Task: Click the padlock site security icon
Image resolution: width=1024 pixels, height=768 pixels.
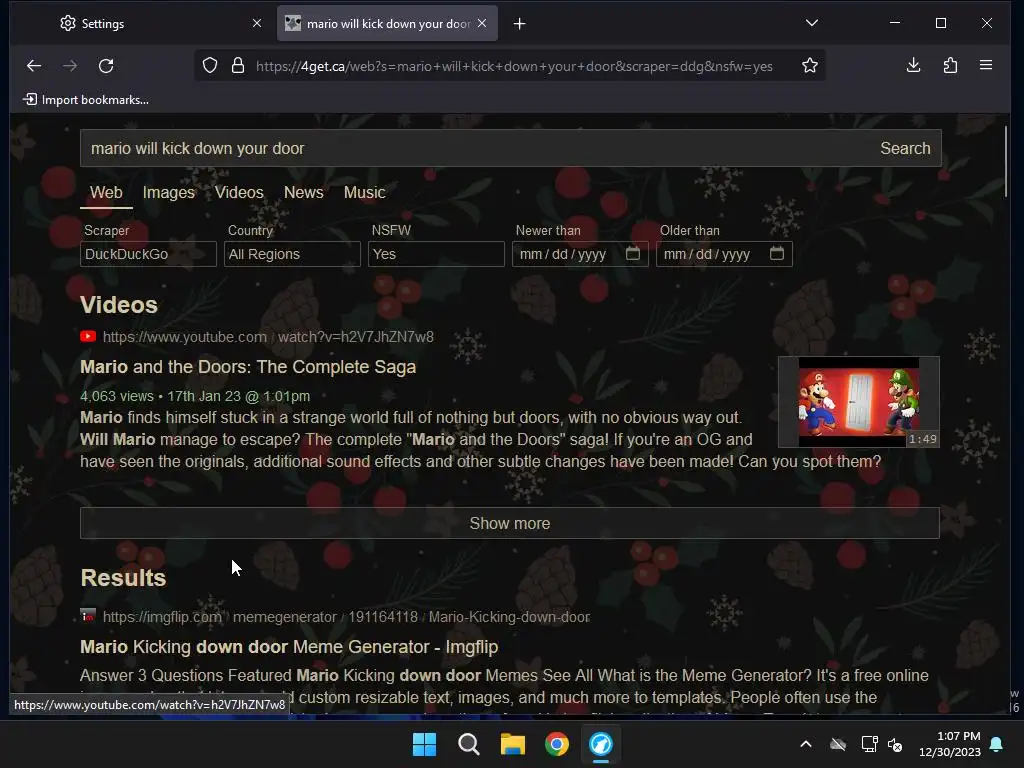Action: [x=238, y=65]
